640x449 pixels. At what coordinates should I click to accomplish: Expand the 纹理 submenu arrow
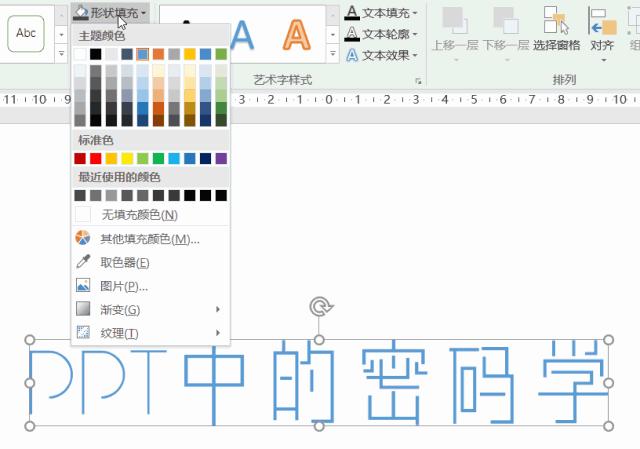click(218, 333)
